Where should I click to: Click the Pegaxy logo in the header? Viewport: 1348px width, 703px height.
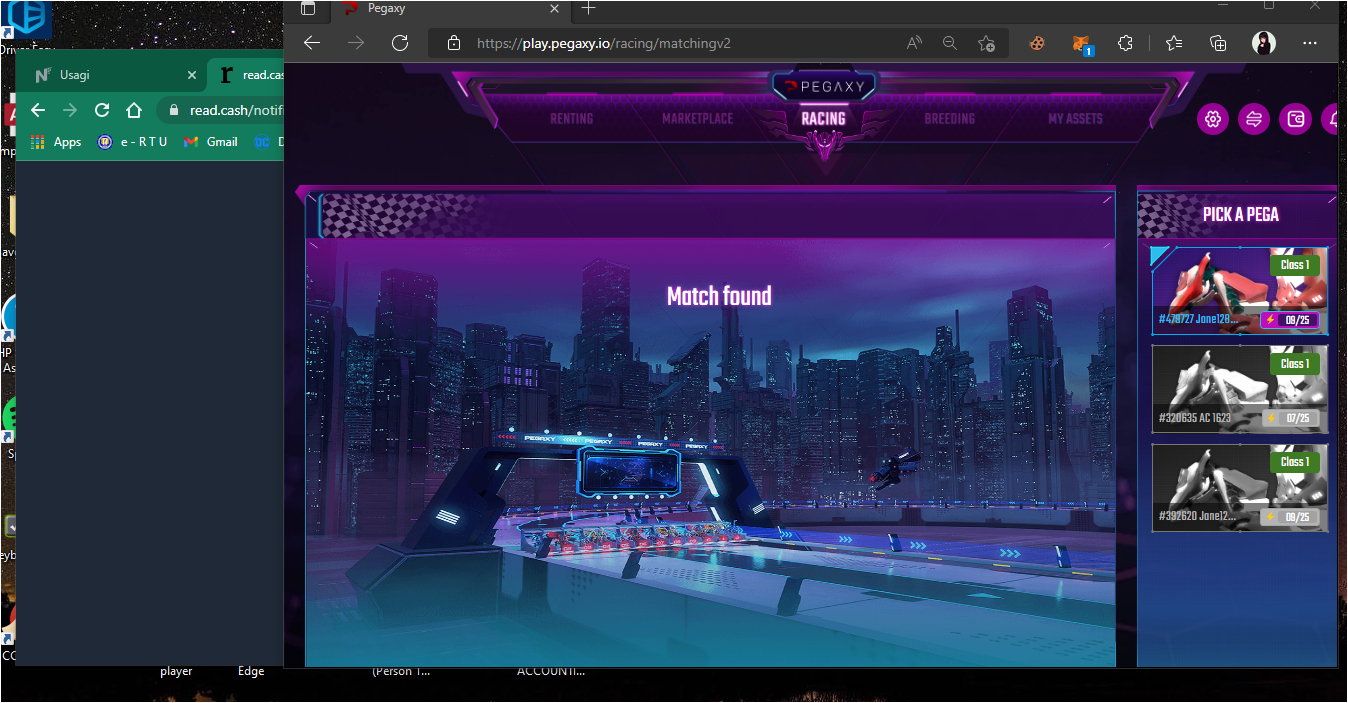coord(825,87)
